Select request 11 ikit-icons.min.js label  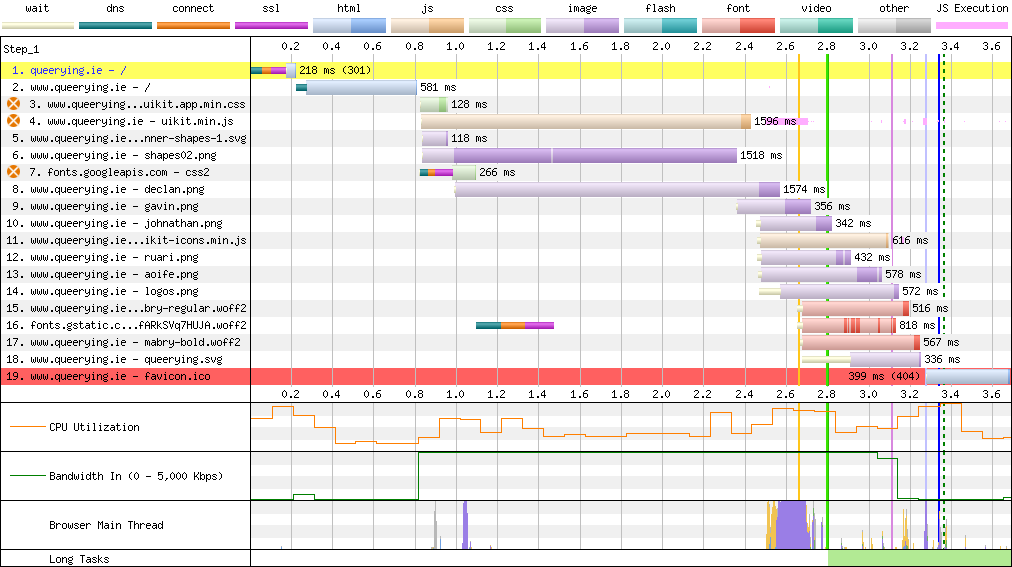[126, 240]
